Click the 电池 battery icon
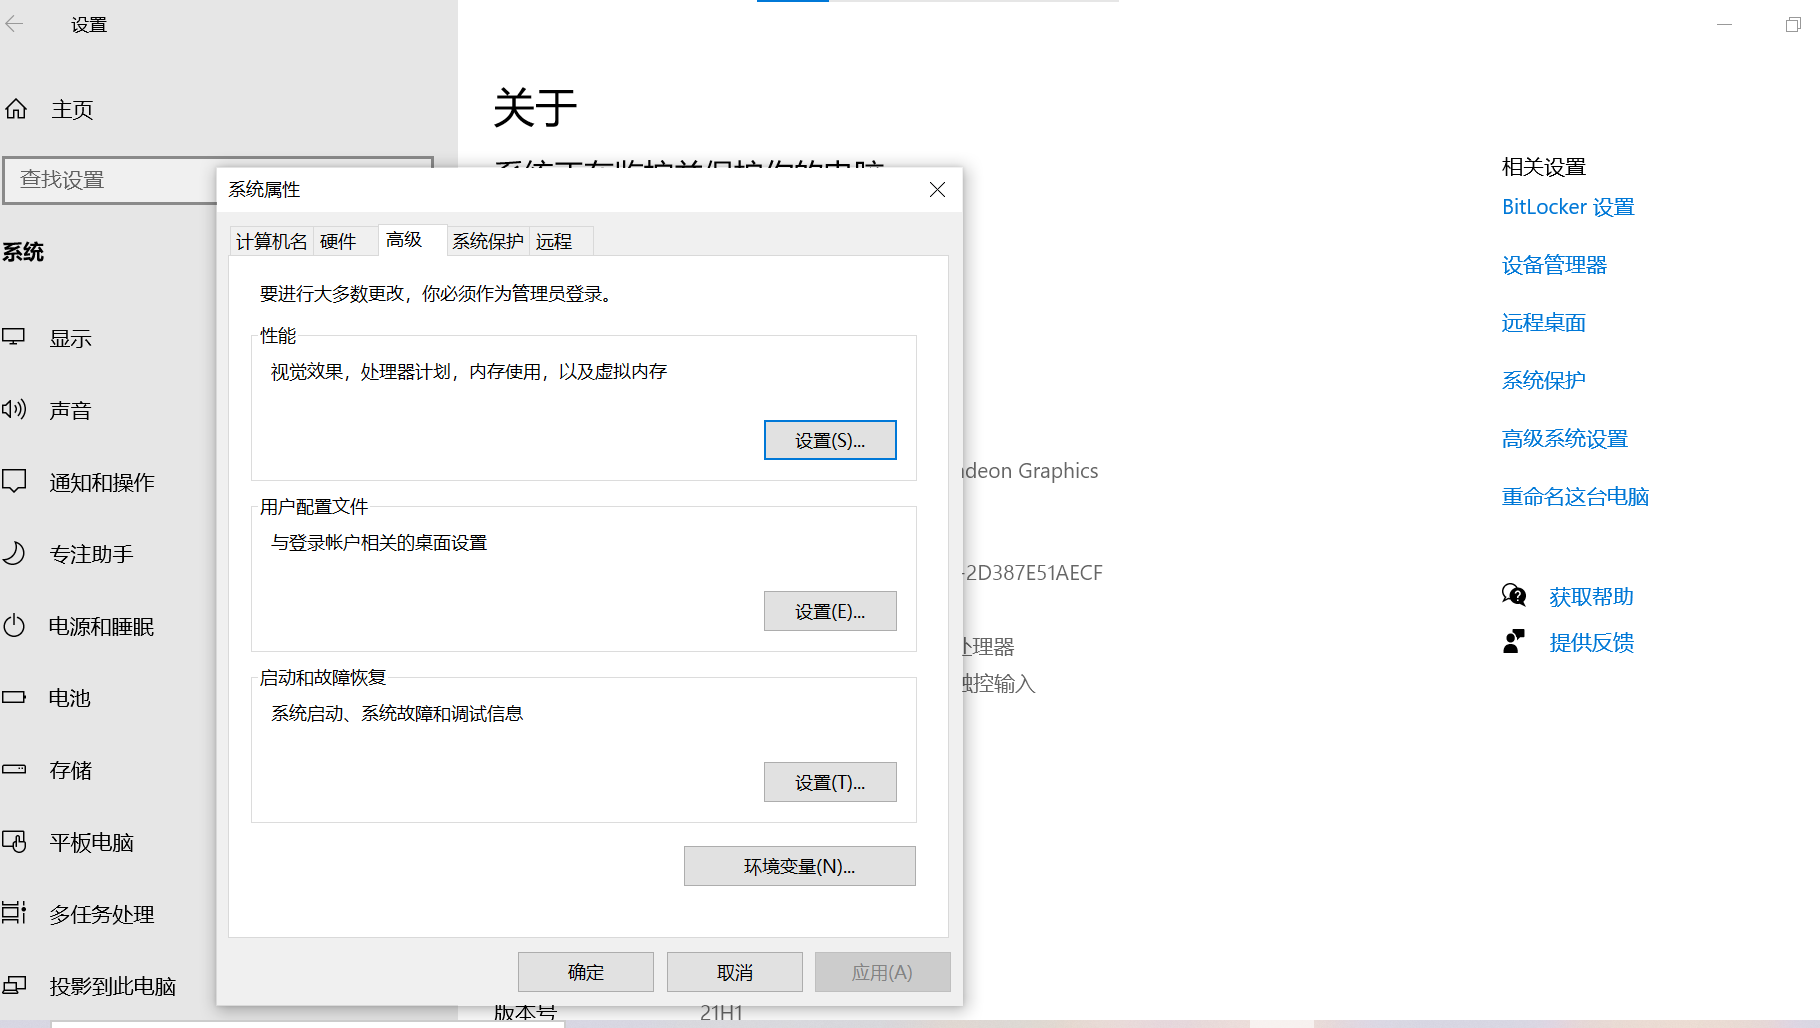 16,697
